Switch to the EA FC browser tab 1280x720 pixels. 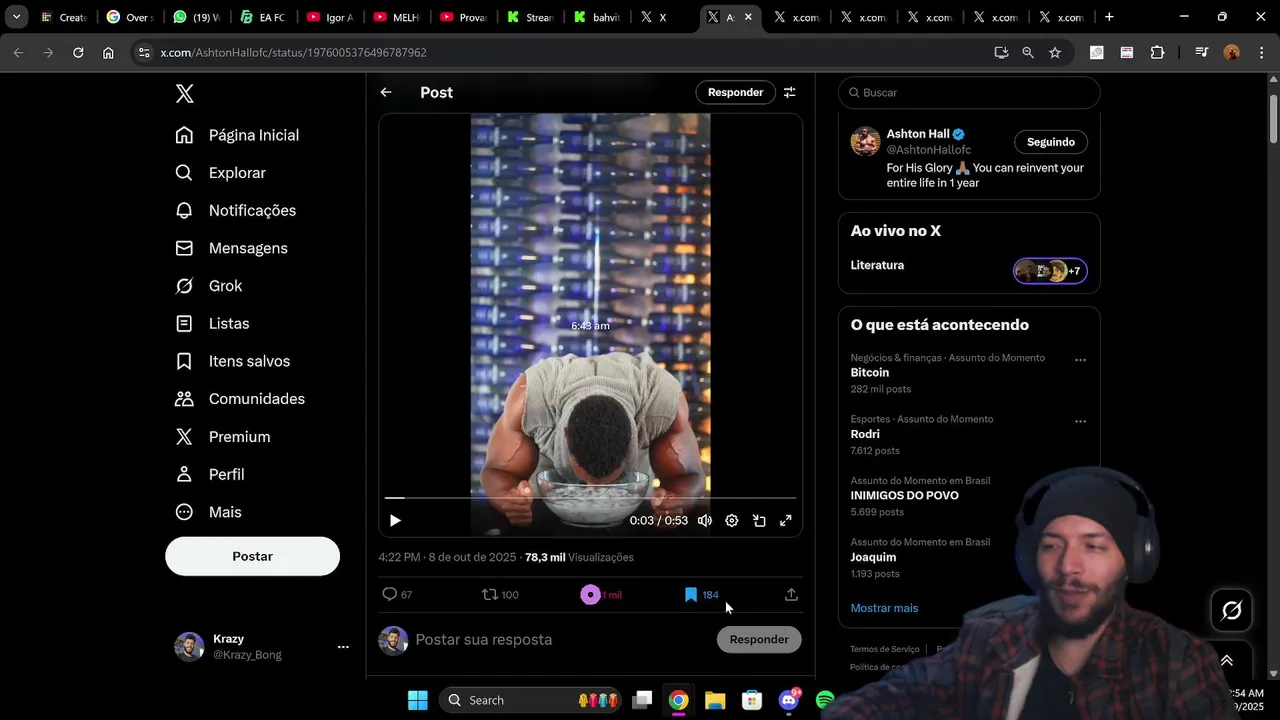click(263, 17)
